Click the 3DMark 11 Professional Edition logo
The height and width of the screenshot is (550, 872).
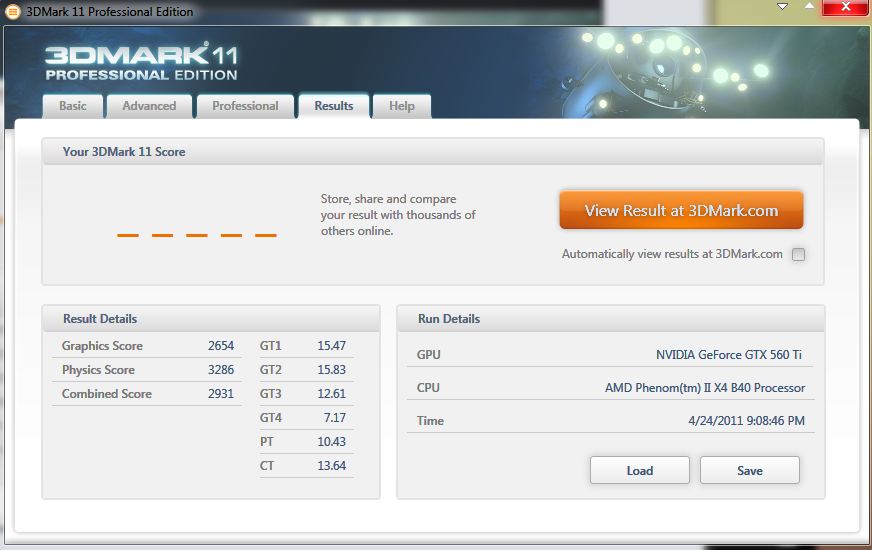(141, 62)
